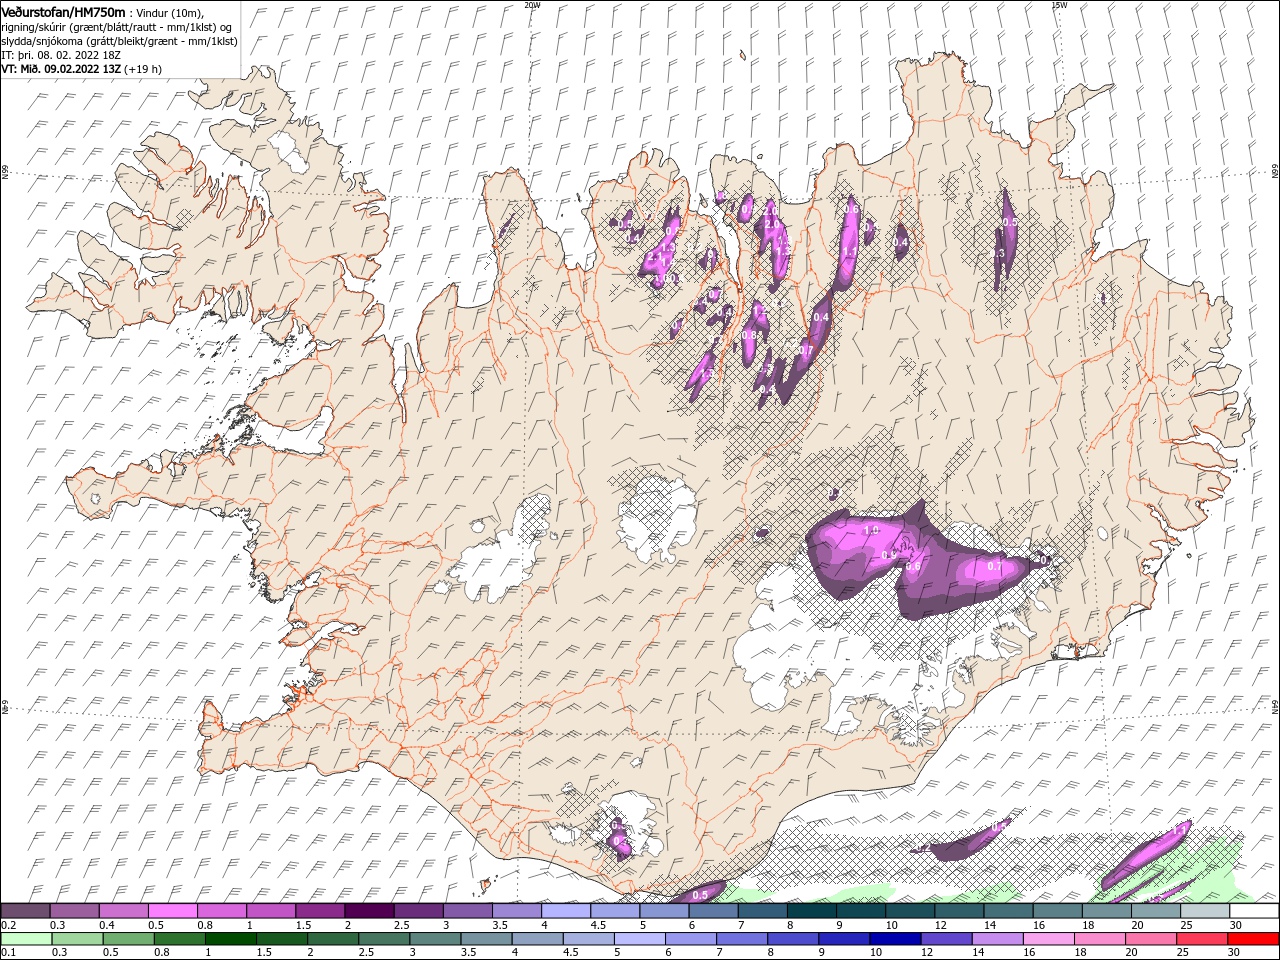Select the darkest purple swatch labeled 2
The image size is (1280, 960).
coord(368,911)
